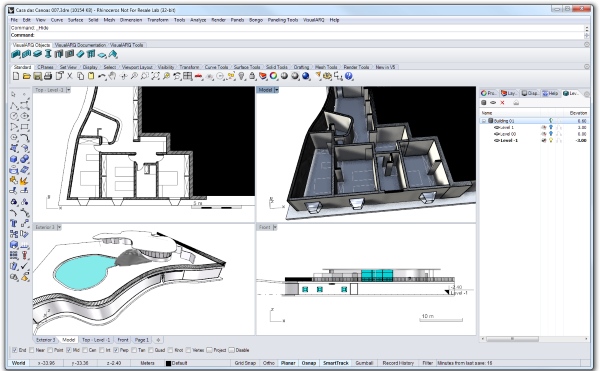
Task: Open Help with the blue question icon
Action: (x=348, y=76)
